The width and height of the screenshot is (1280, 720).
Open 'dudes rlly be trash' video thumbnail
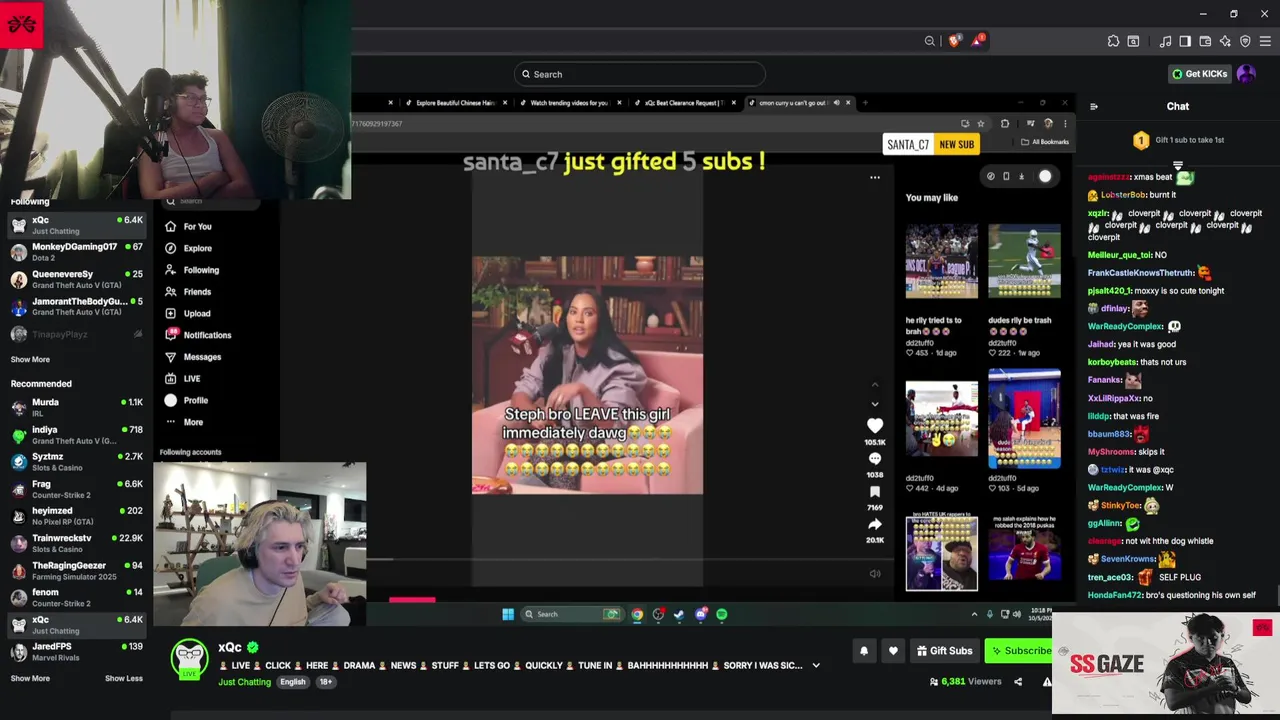coord(1024,261)
